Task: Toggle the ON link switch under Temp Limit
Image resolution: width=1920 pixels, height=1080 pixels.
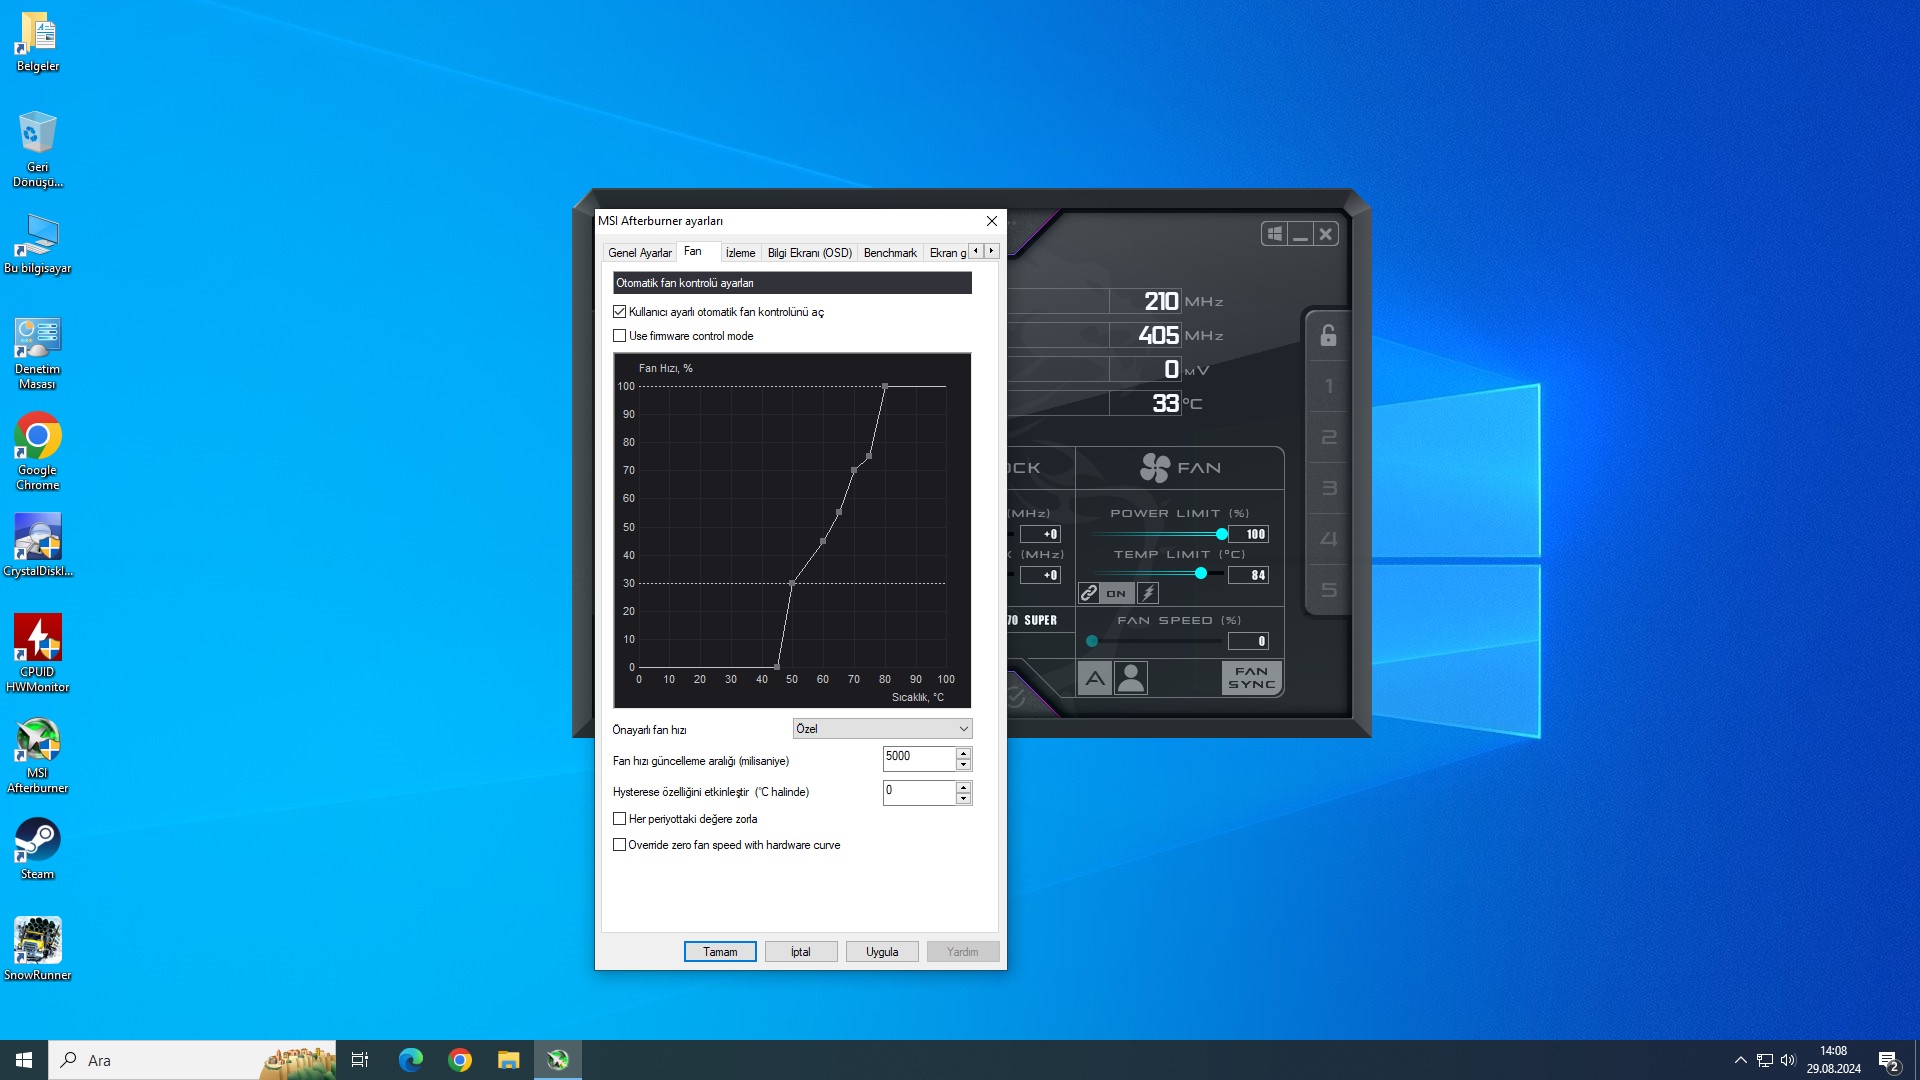Action: pyautogui.click(x=1116, y=593)
